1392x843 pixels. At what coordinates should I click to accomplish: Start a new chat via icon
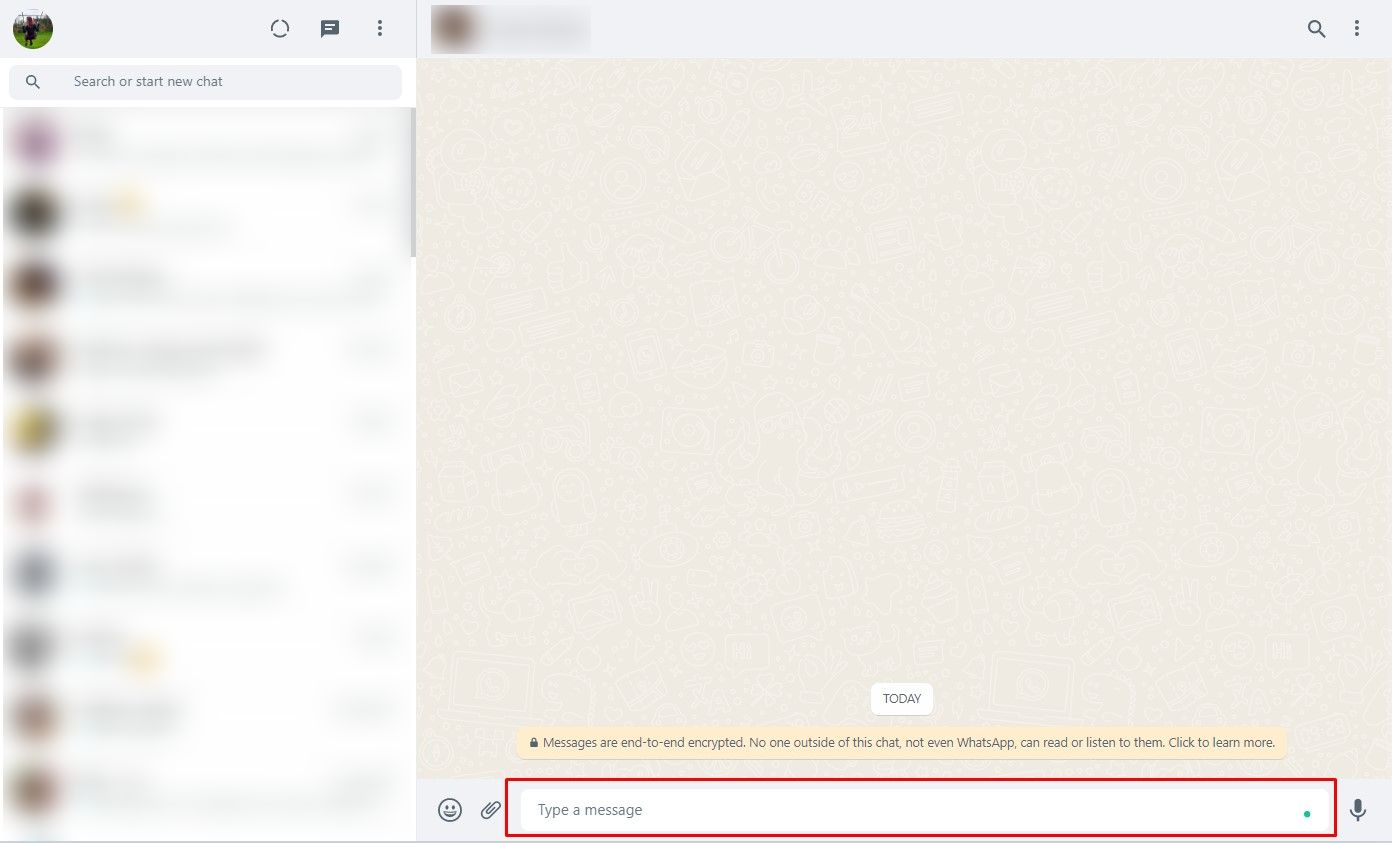pos(330,29)
